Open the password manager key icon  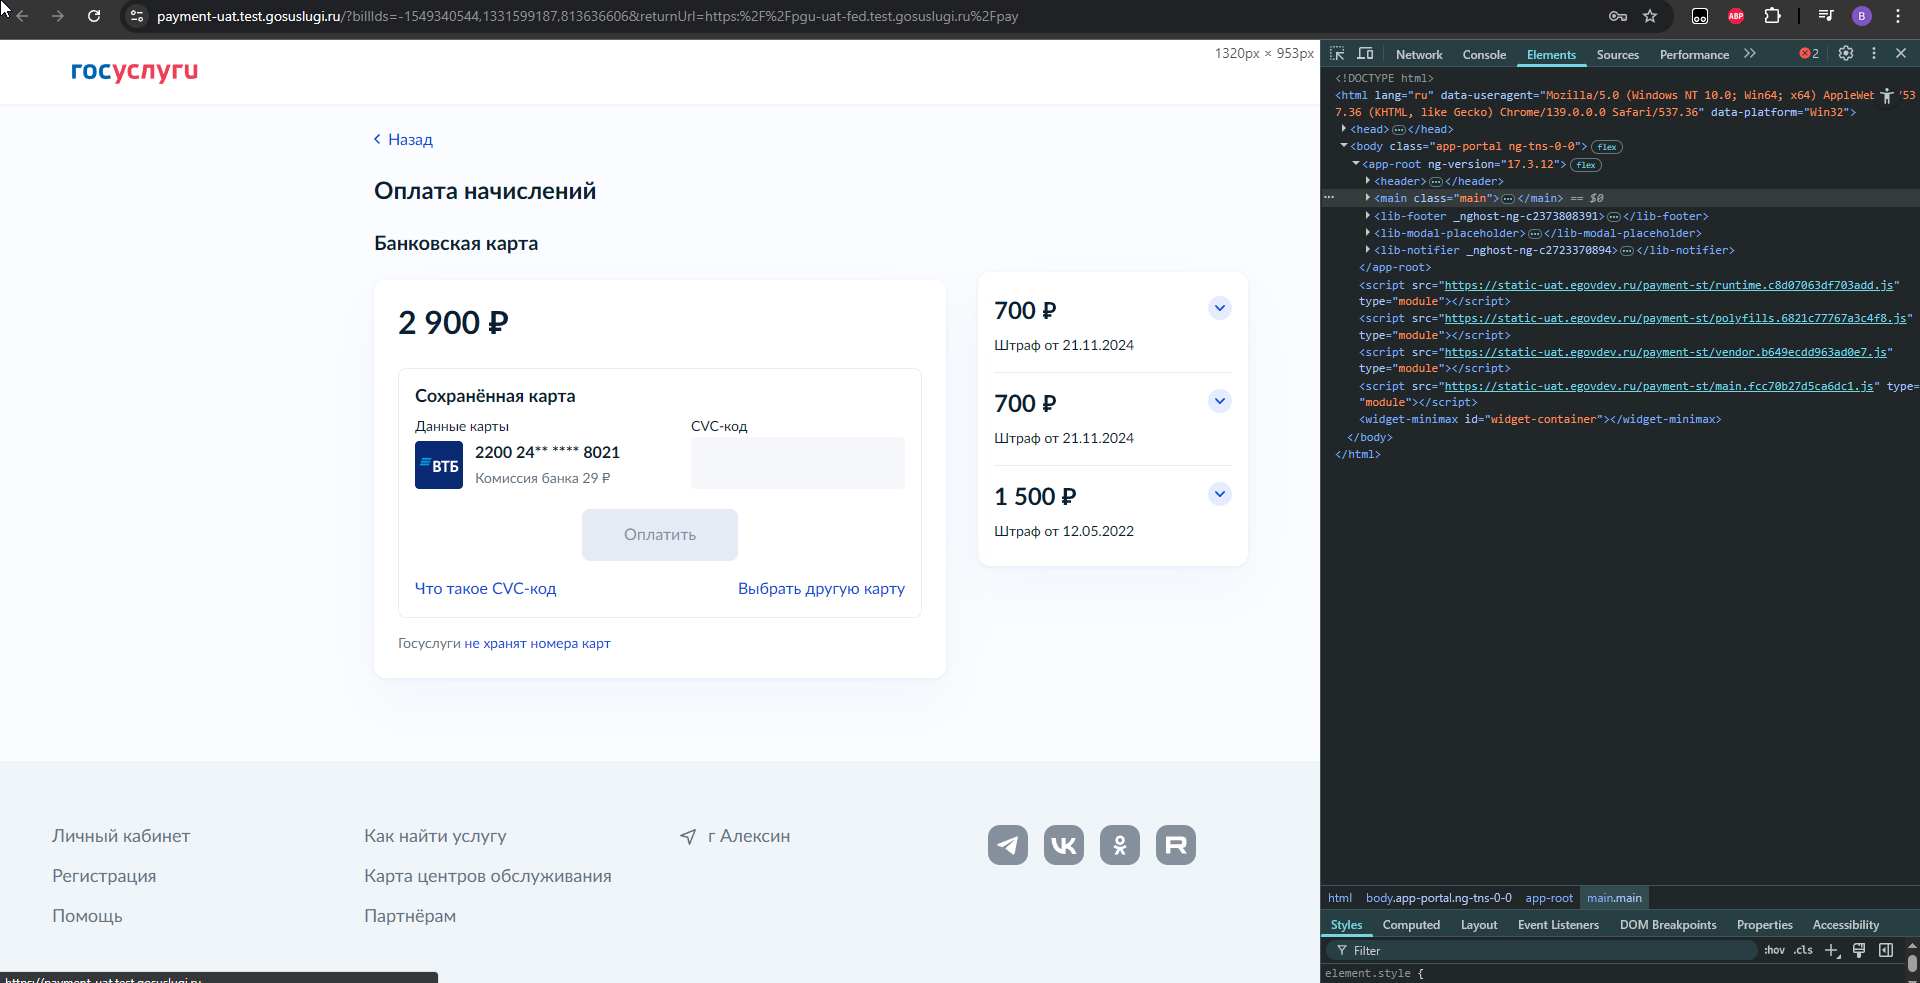pos(1618,16)
